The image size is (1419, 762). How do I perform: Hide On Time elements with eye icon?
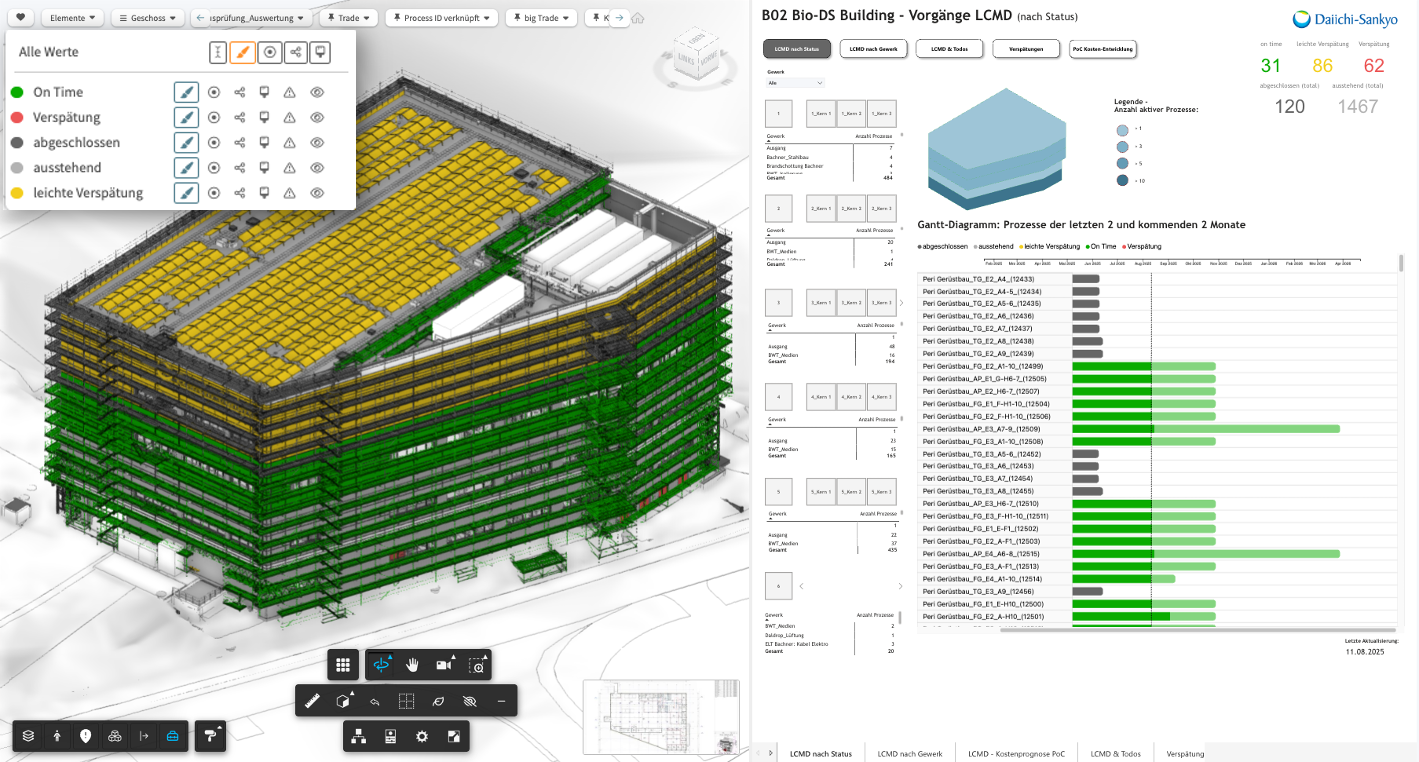(x=317, y=92)
